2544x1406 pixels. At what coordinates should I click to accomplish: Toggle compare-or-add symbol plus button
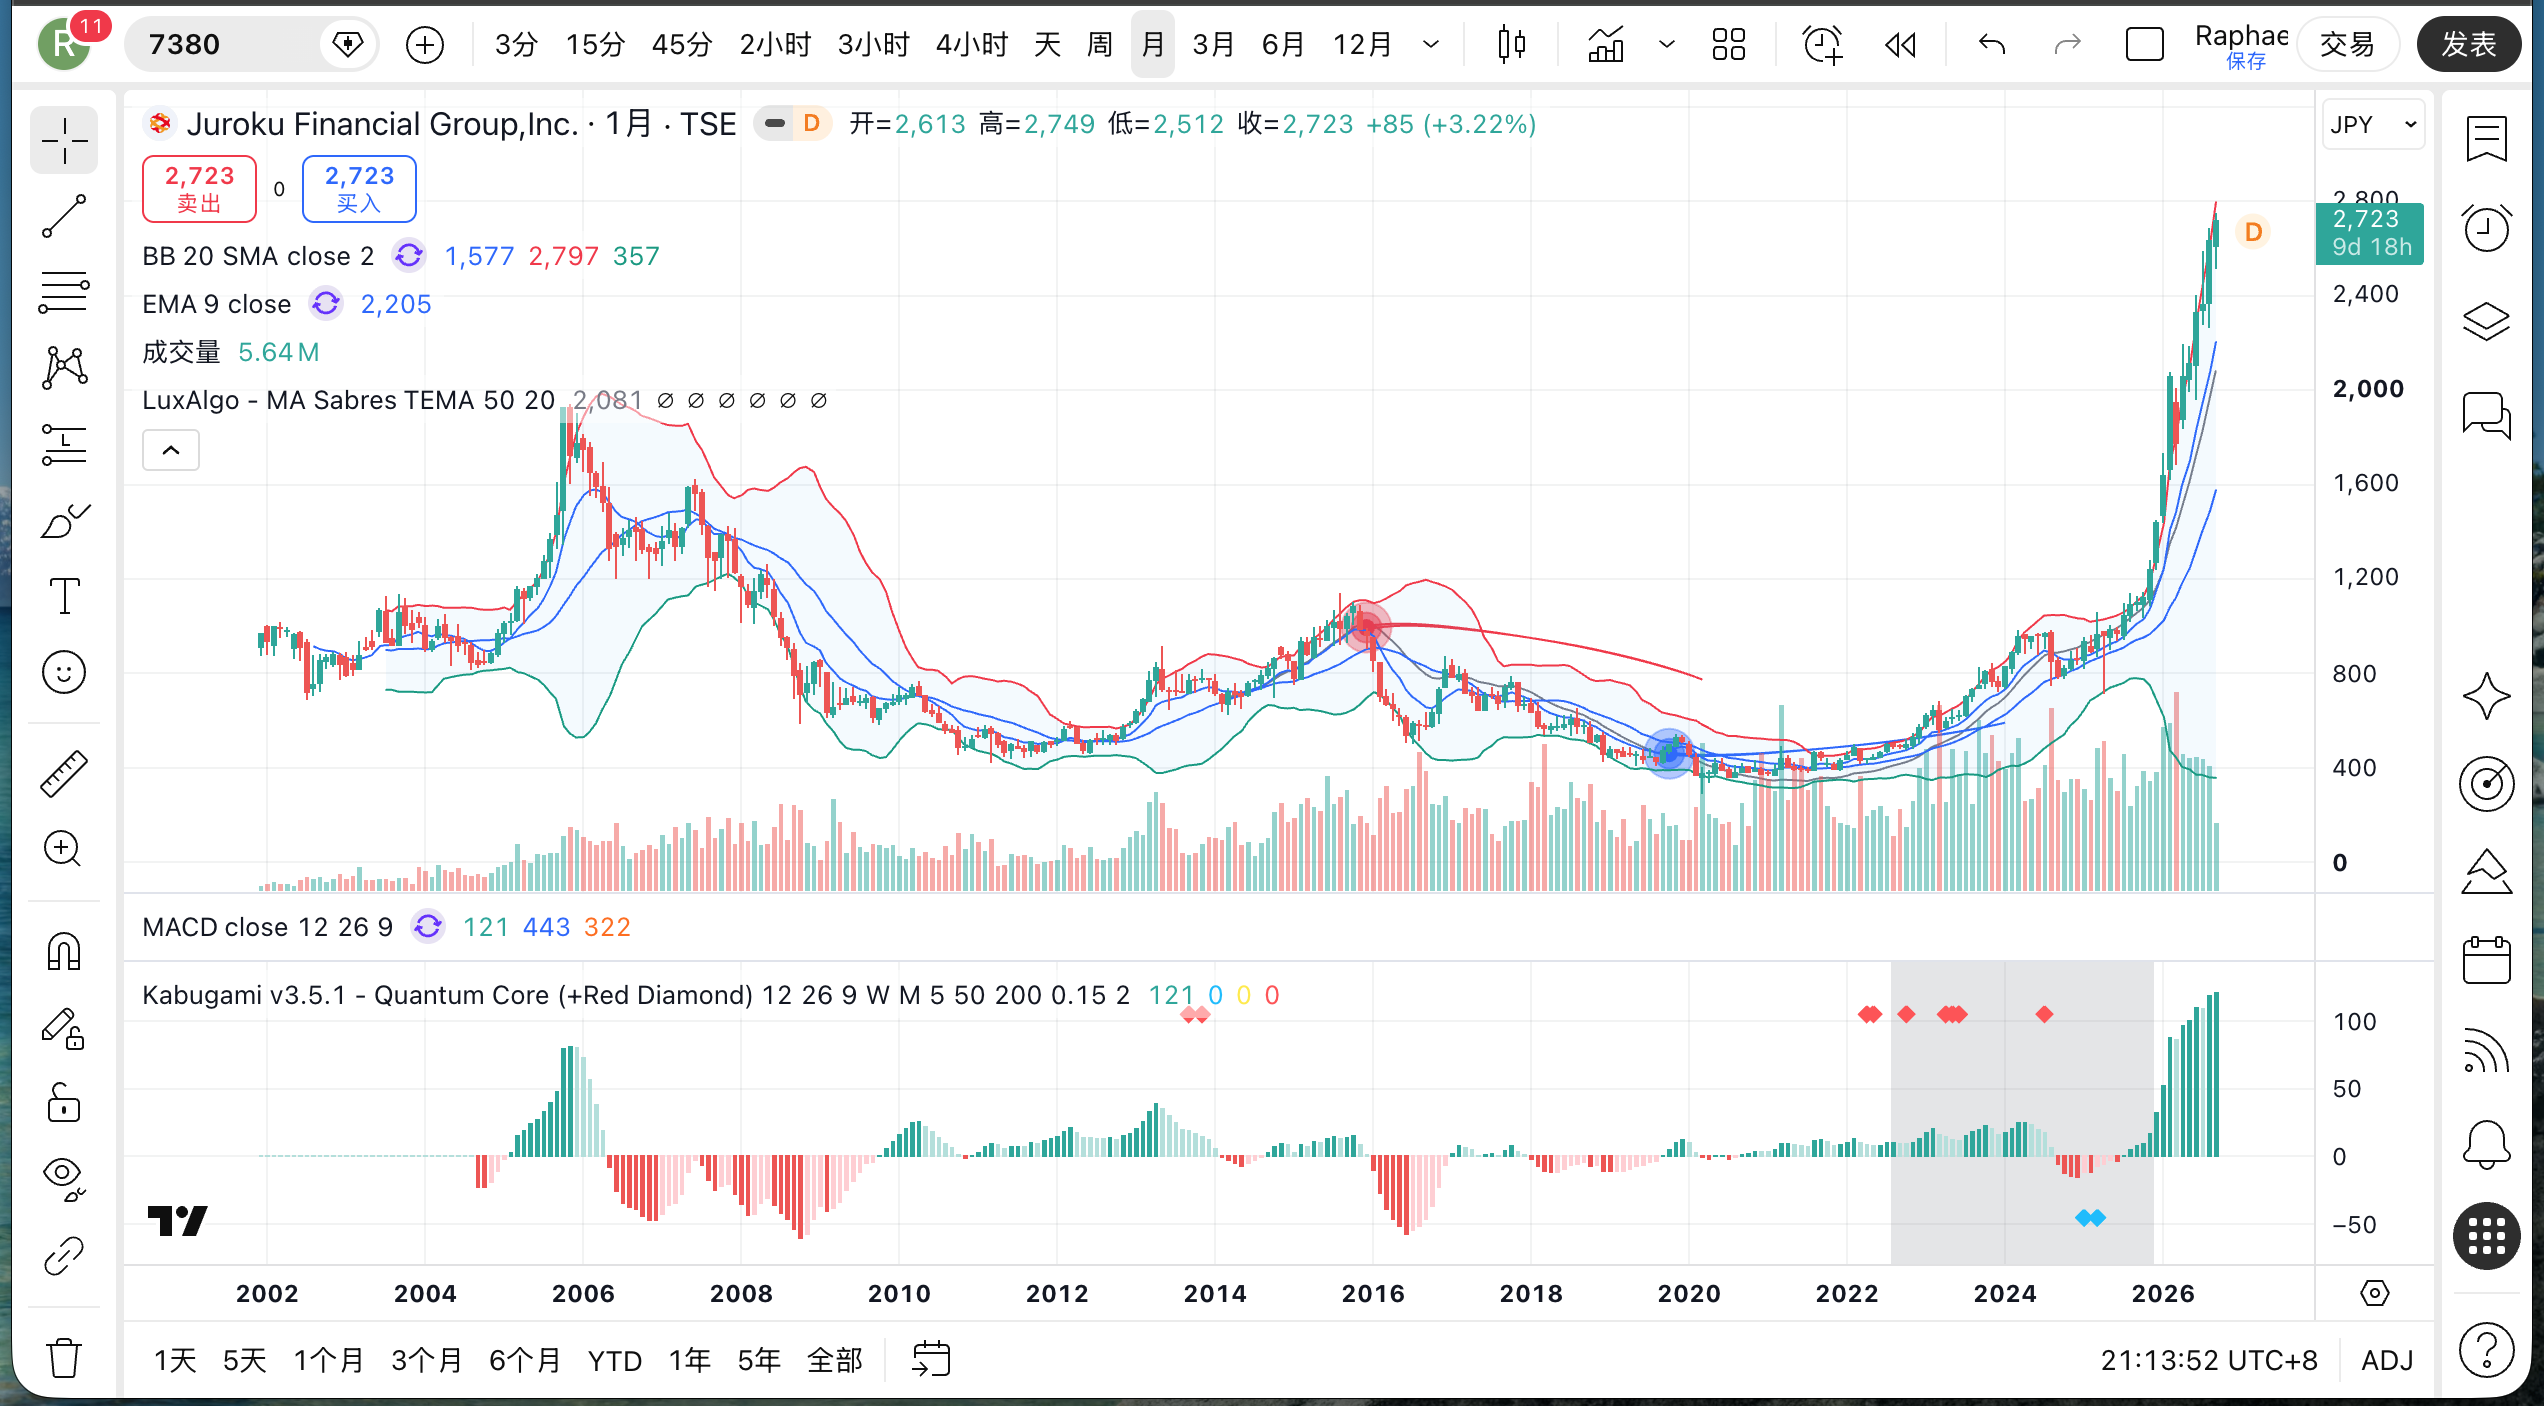425,44
